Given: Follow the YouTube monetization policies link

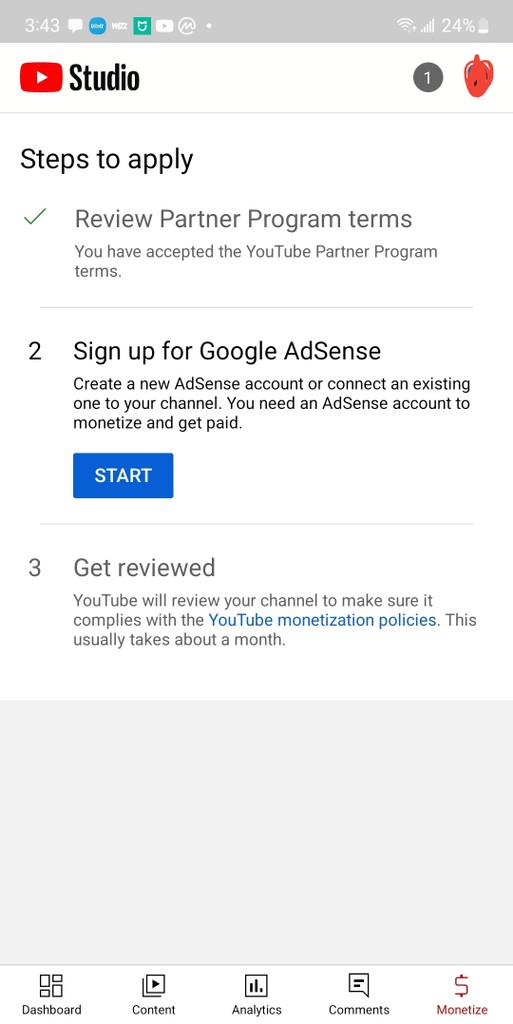Looking at the screenshot, I should [322, 619].
